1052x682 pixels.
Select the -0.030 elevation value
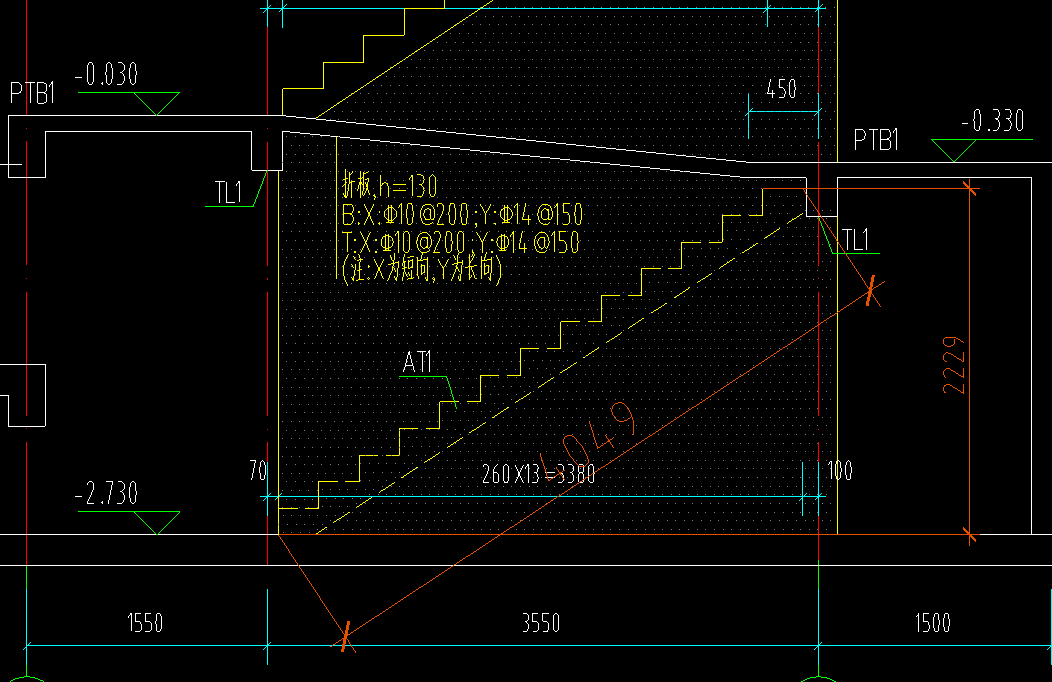click(107, 74)
